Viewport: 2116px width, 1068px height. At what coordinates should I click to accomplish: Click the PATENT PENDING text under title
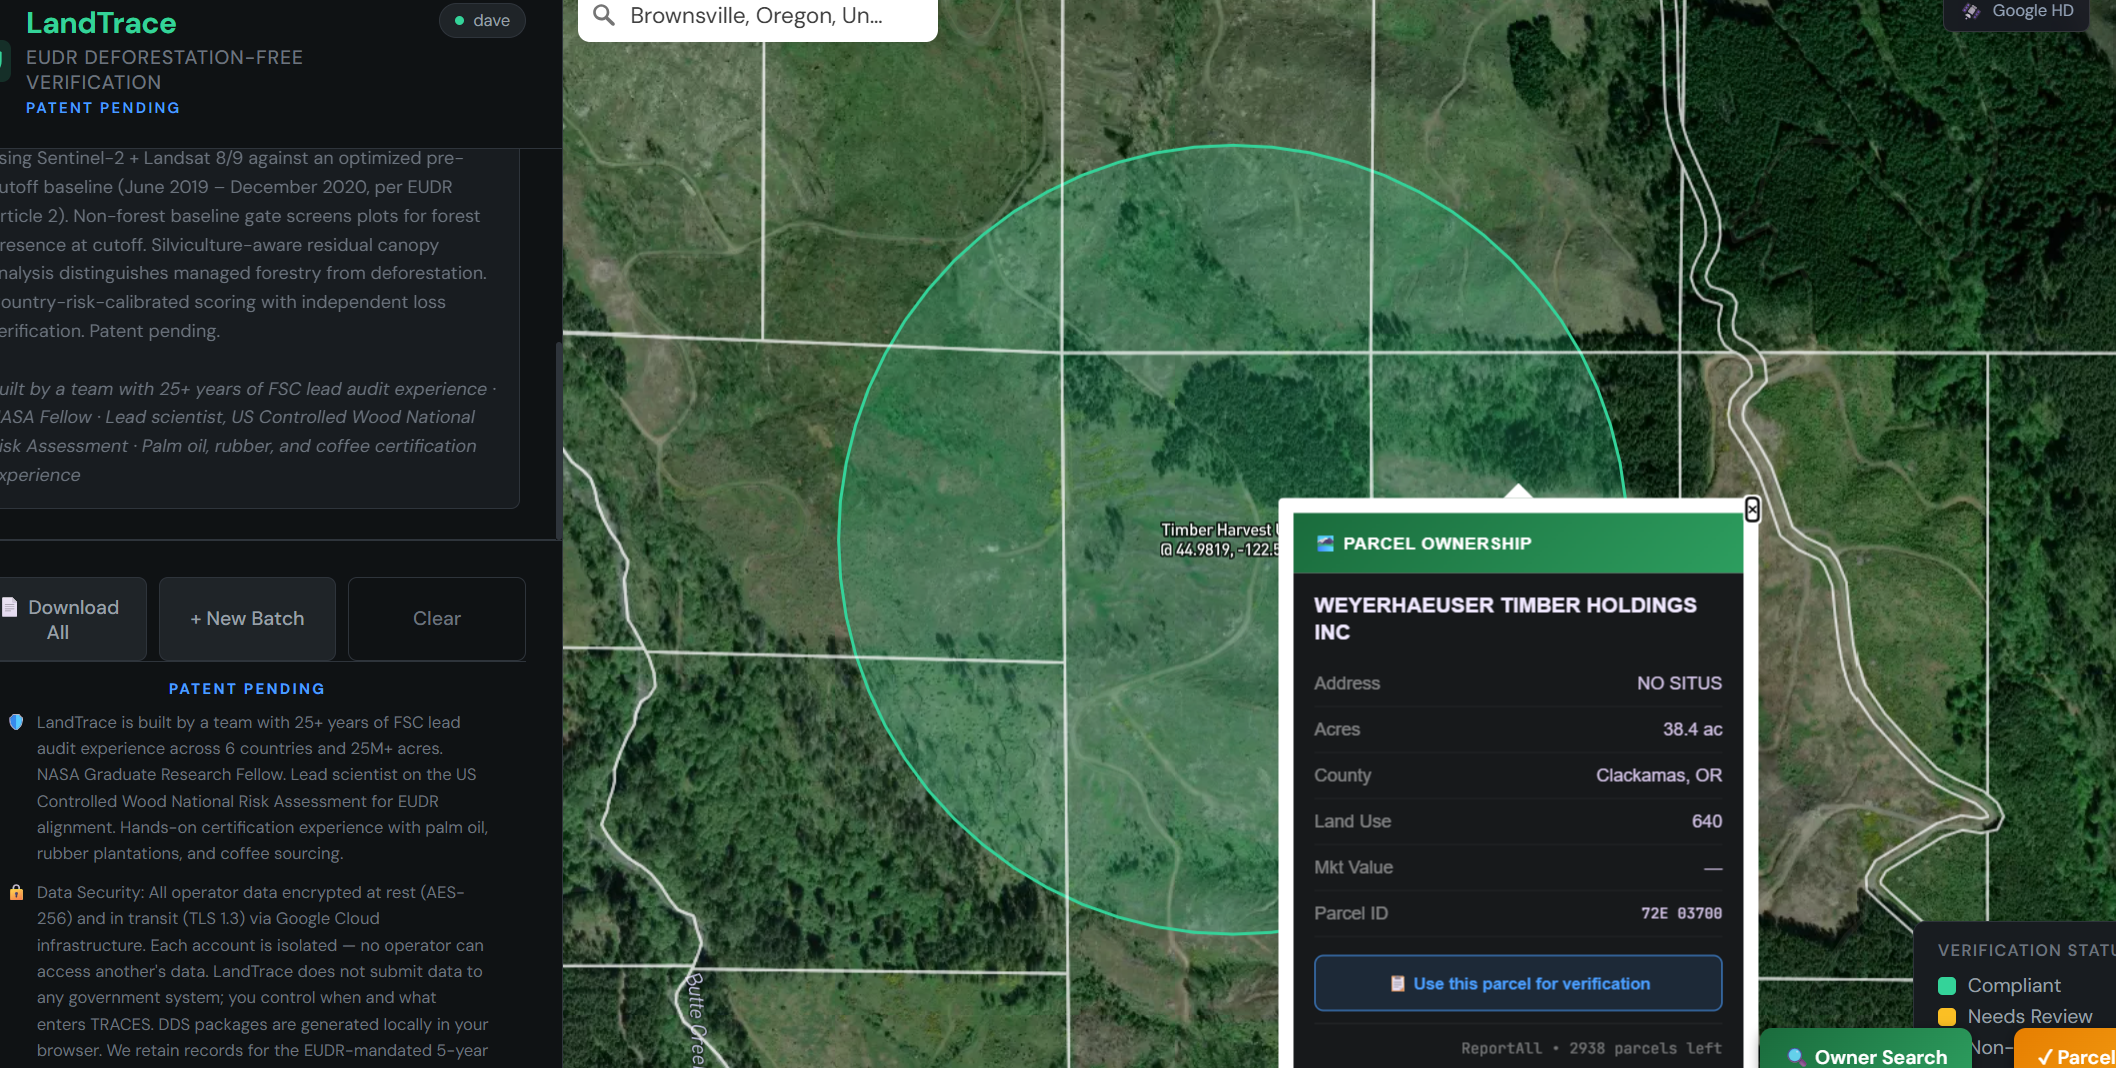click(x=103, y=108)
